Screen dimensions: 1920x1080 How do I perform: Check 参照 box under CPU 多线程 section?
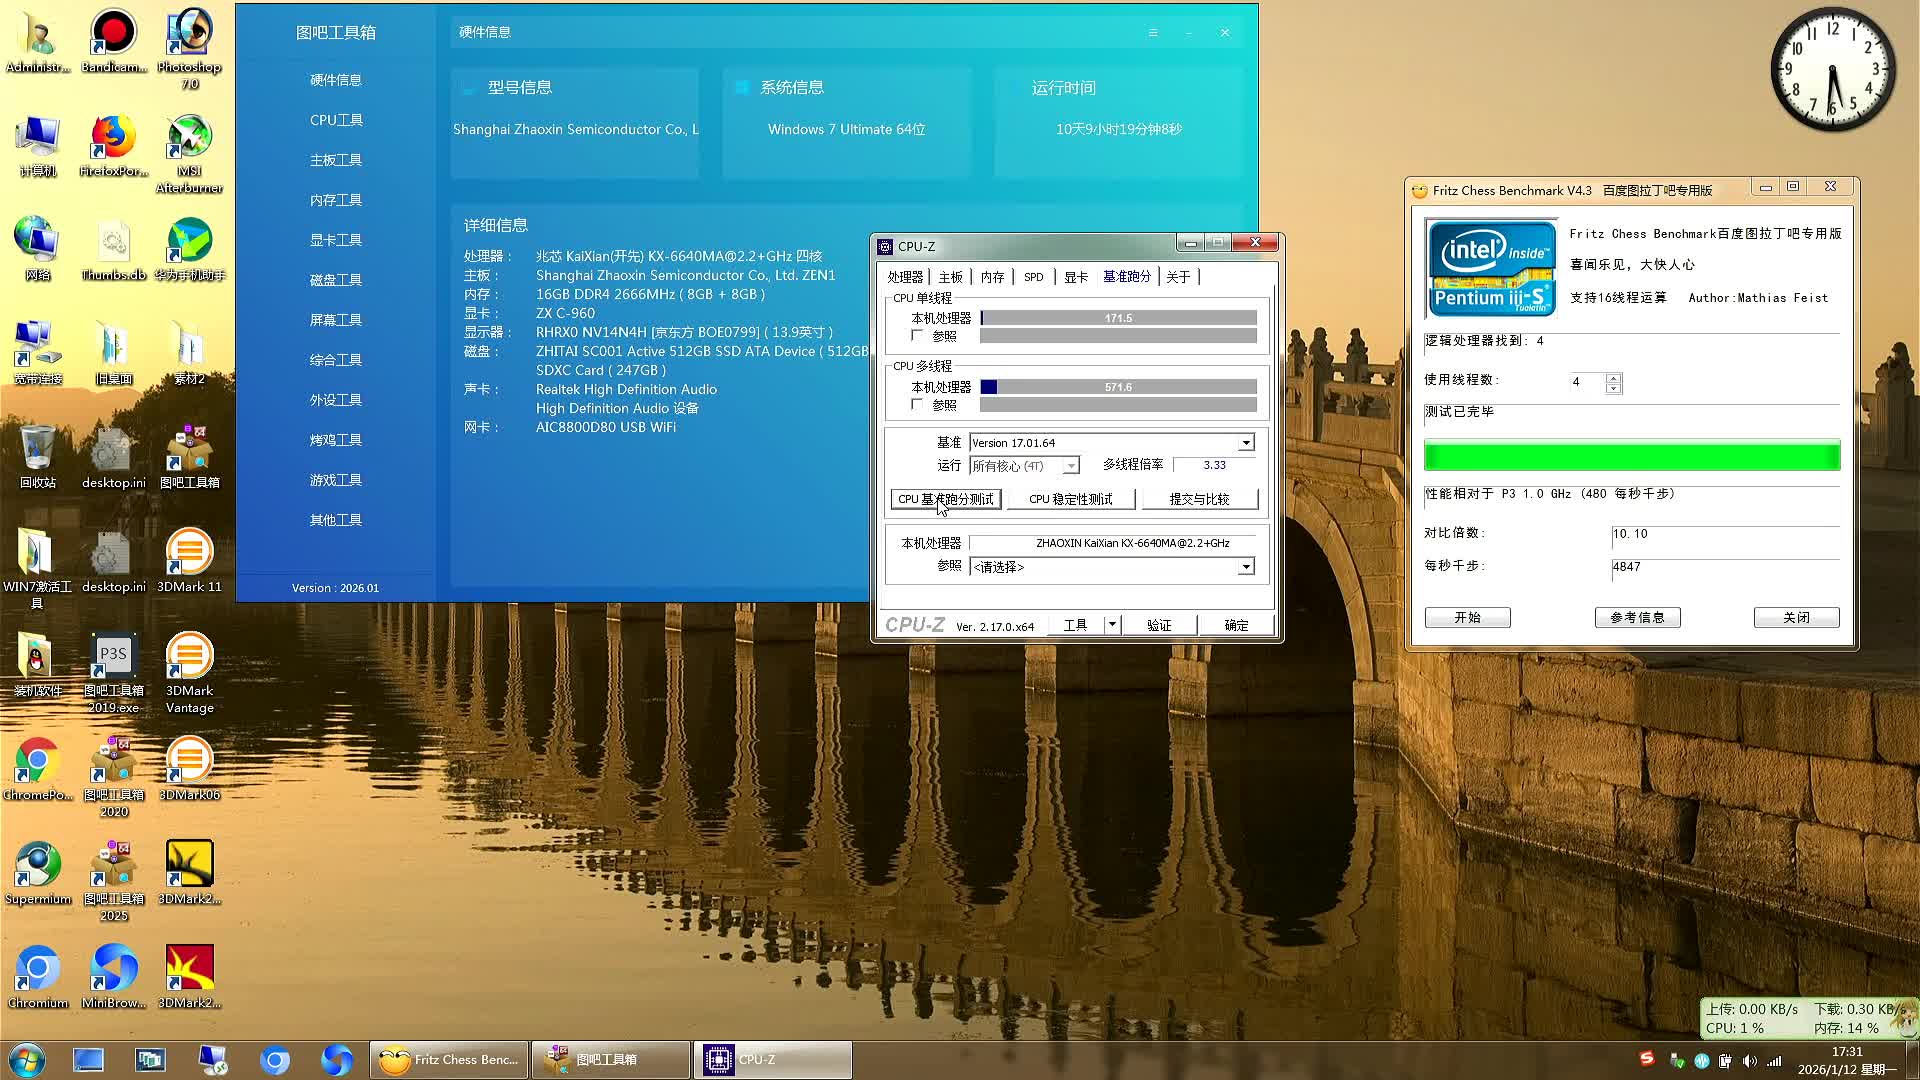pyautogui.click(x=917, y=404)
